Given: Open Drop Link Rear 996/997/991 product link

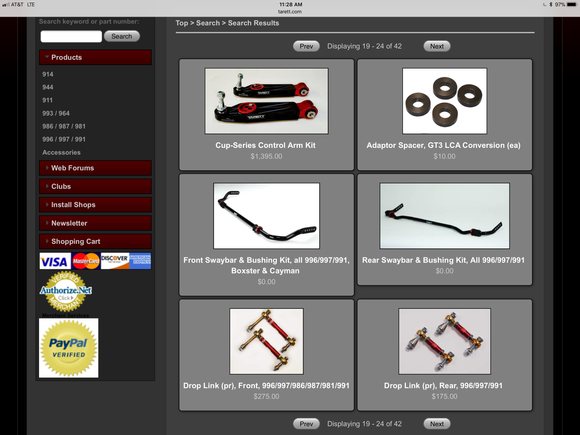Looking at the screenshot, I should point(443,385).
